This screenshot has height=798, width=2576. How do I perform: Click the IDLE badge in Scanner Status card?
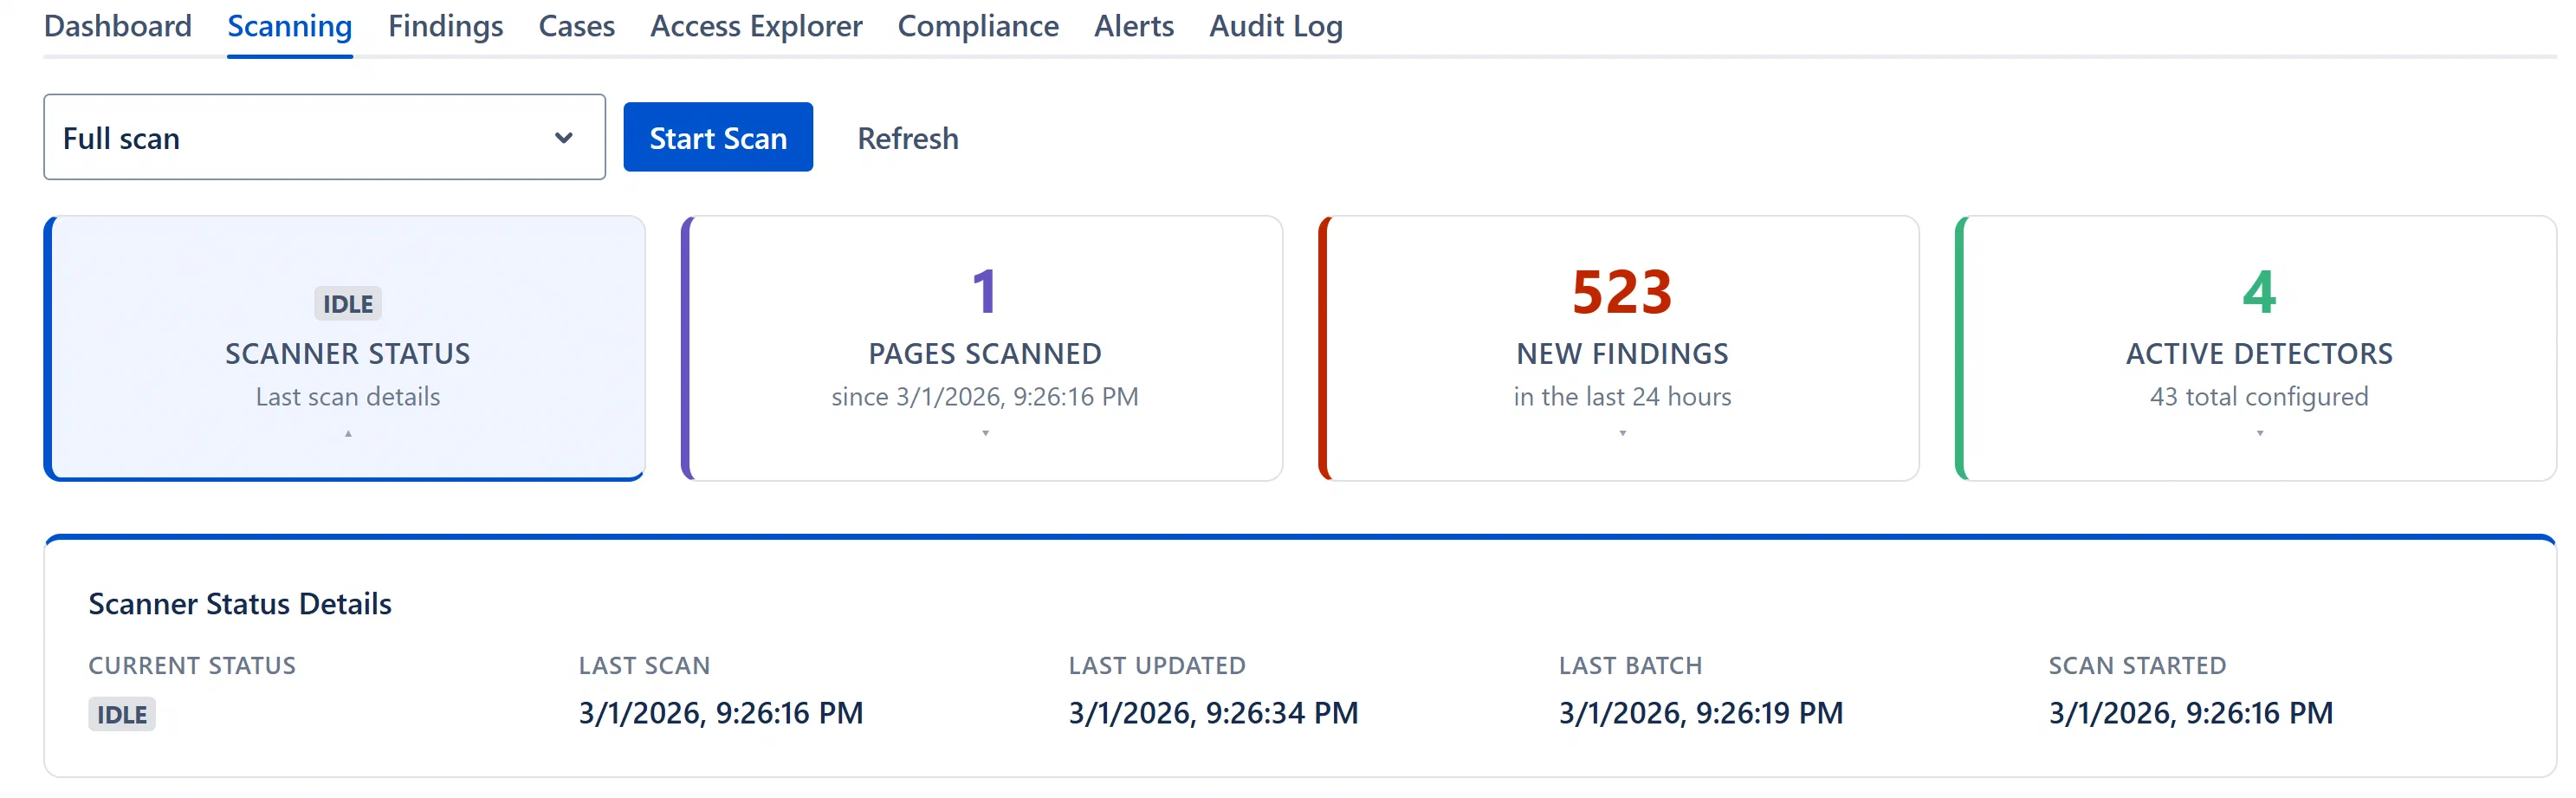pos(348,303)
